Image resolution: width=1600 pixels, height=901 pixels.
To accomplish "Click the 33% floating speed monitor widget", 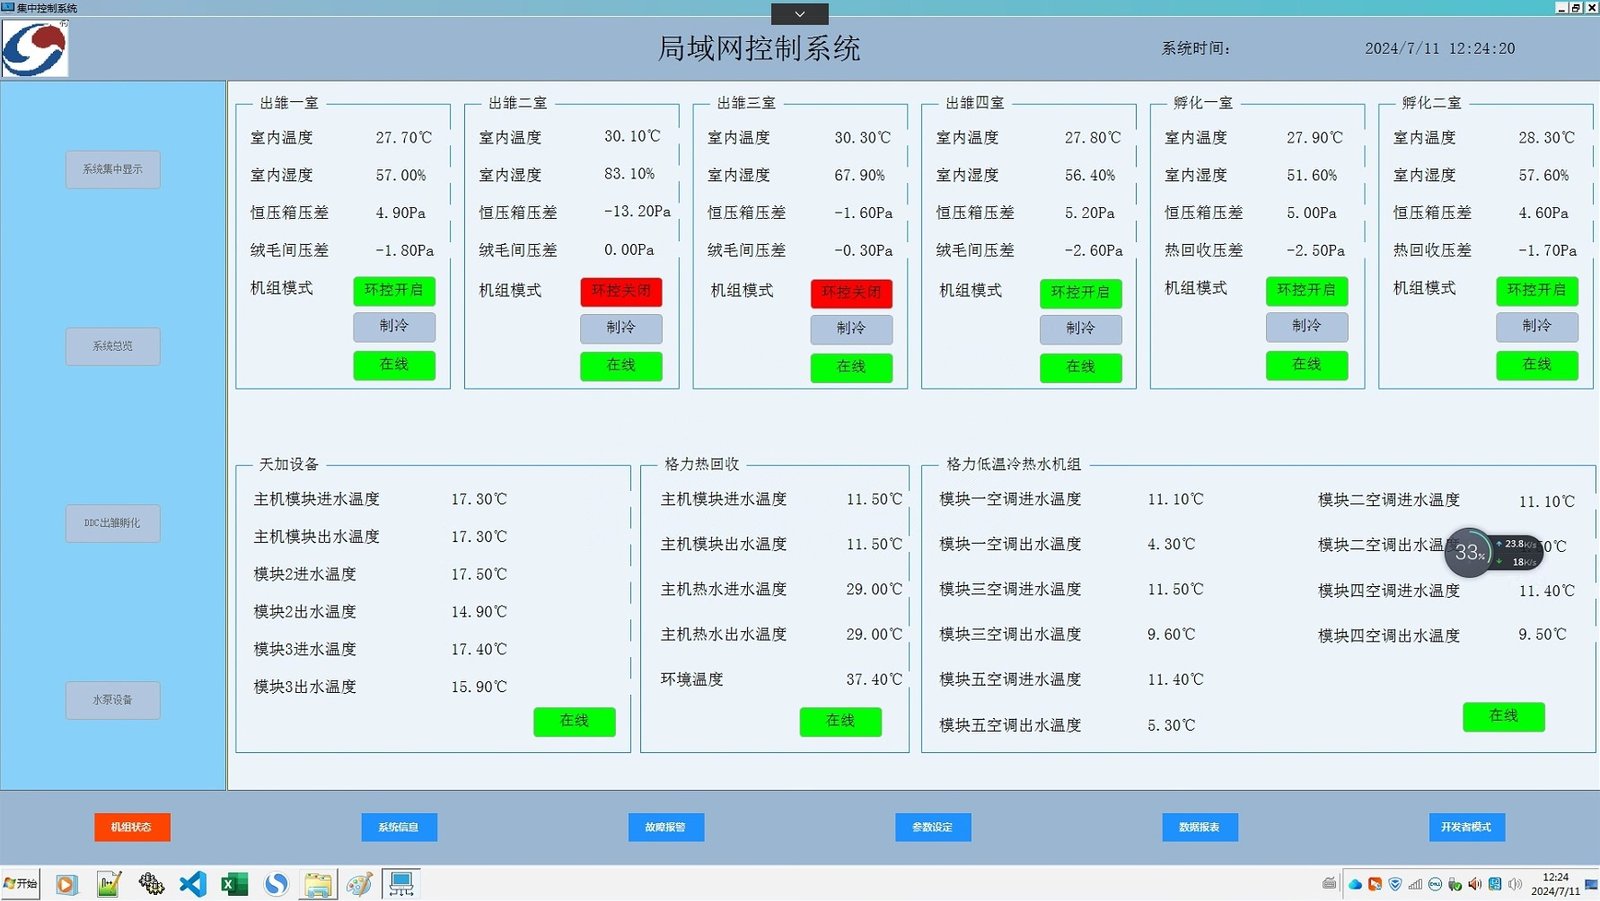I will tap(1469, 552).
